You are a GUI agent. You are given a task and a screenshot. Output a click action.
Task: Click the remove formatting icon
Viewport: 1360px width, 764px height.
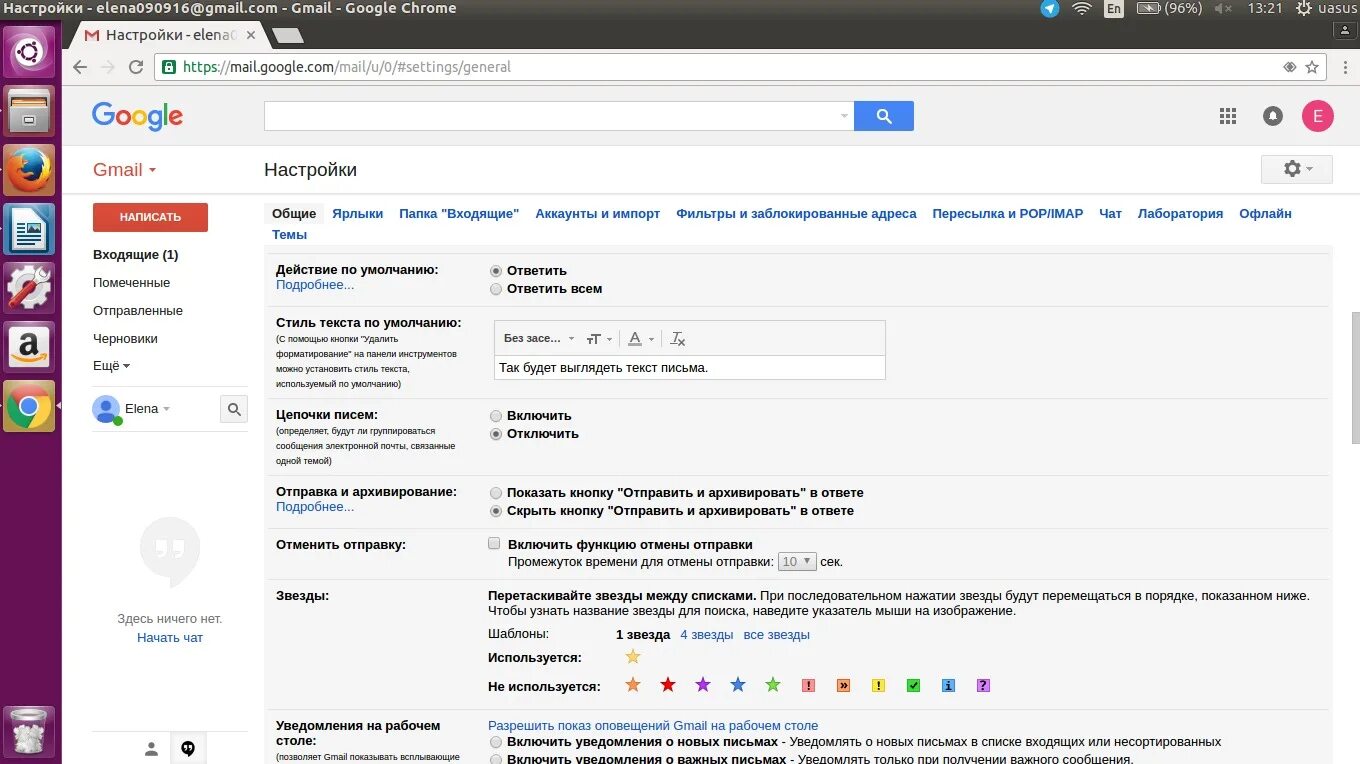(x=678, y=339)
